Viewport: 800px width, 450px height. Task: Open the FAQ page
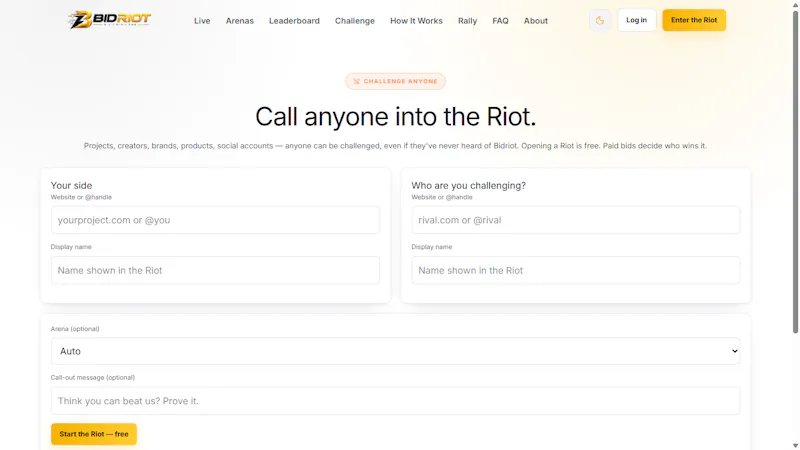click(501, 21)
